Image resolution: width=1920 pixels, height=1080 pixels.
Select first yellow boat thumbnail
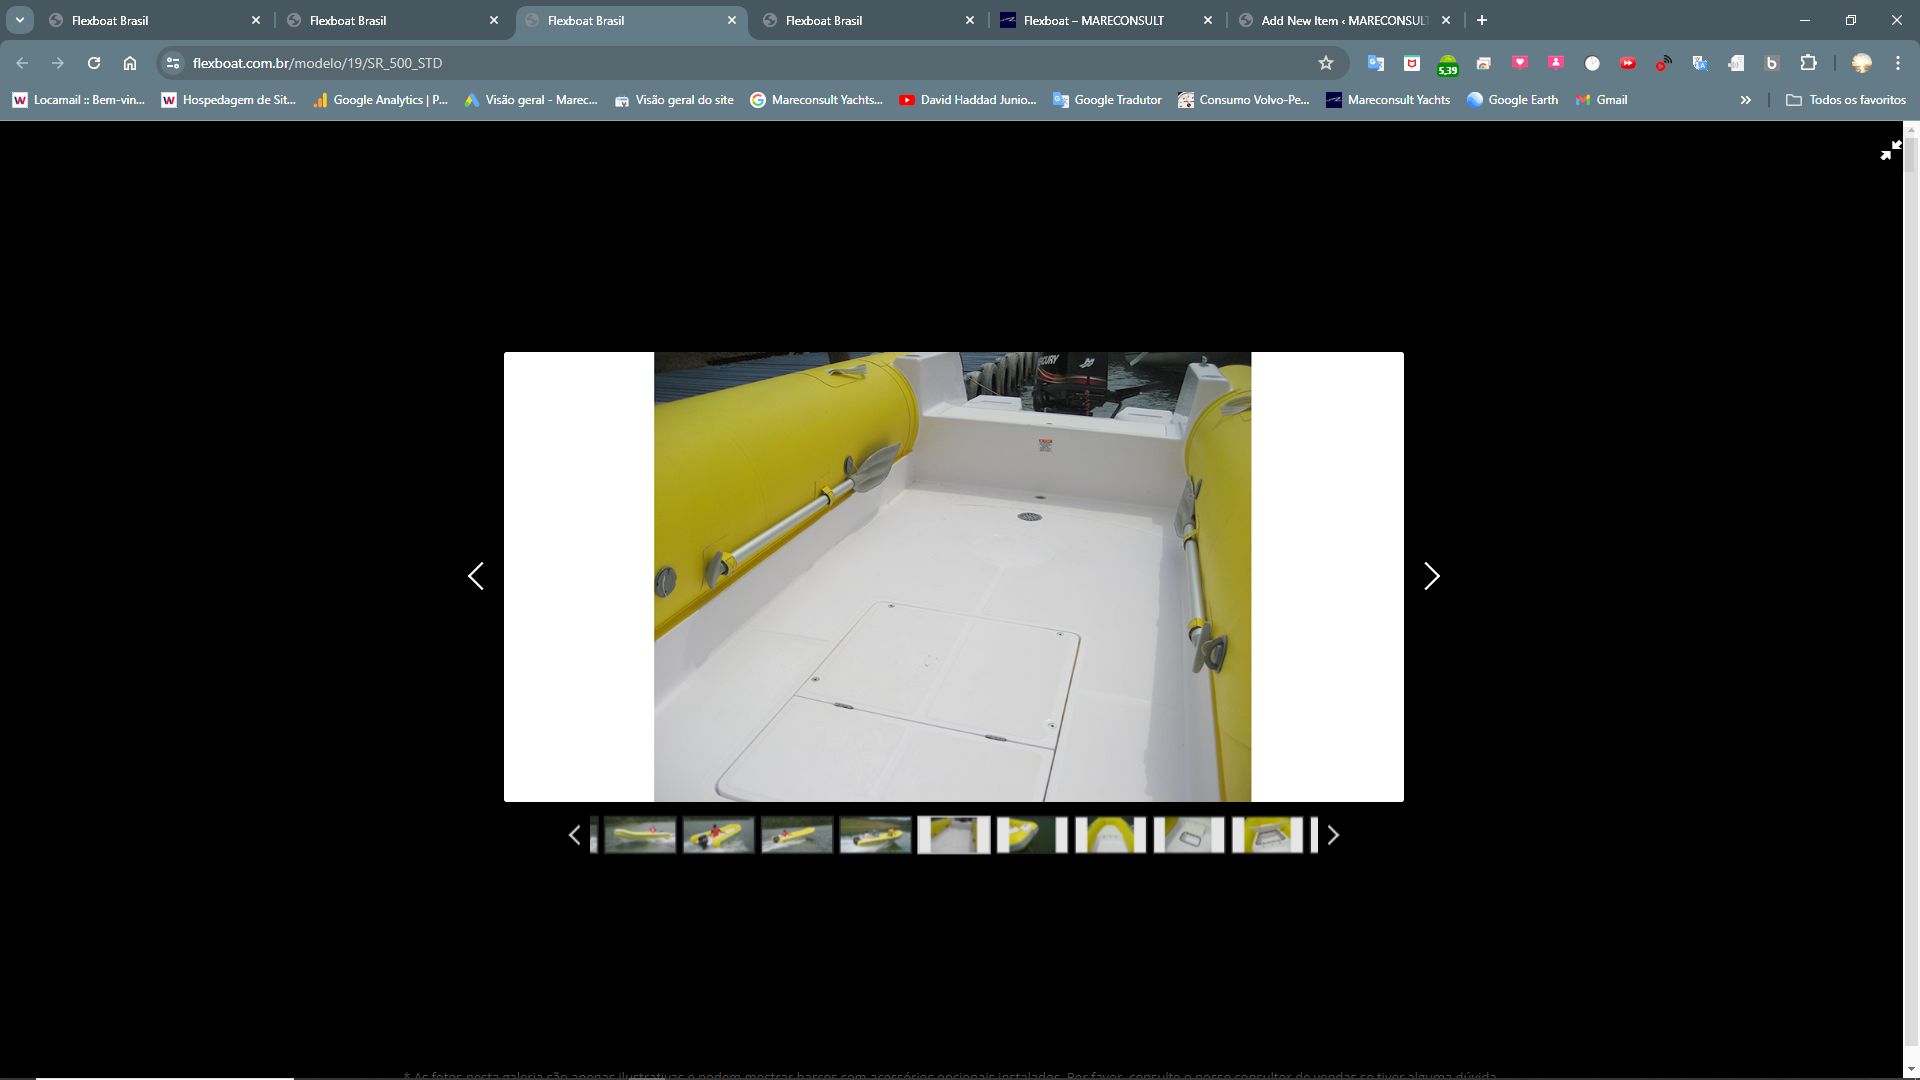(x=640, y=835)
